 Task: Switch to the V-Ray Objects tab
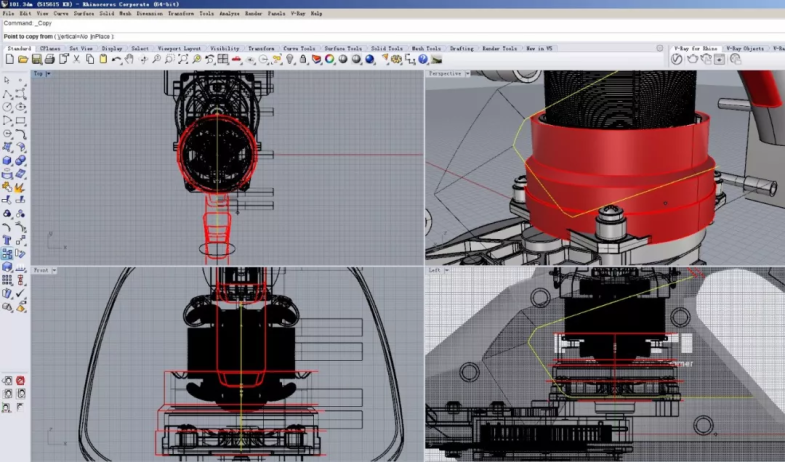[x=746, y=48]
